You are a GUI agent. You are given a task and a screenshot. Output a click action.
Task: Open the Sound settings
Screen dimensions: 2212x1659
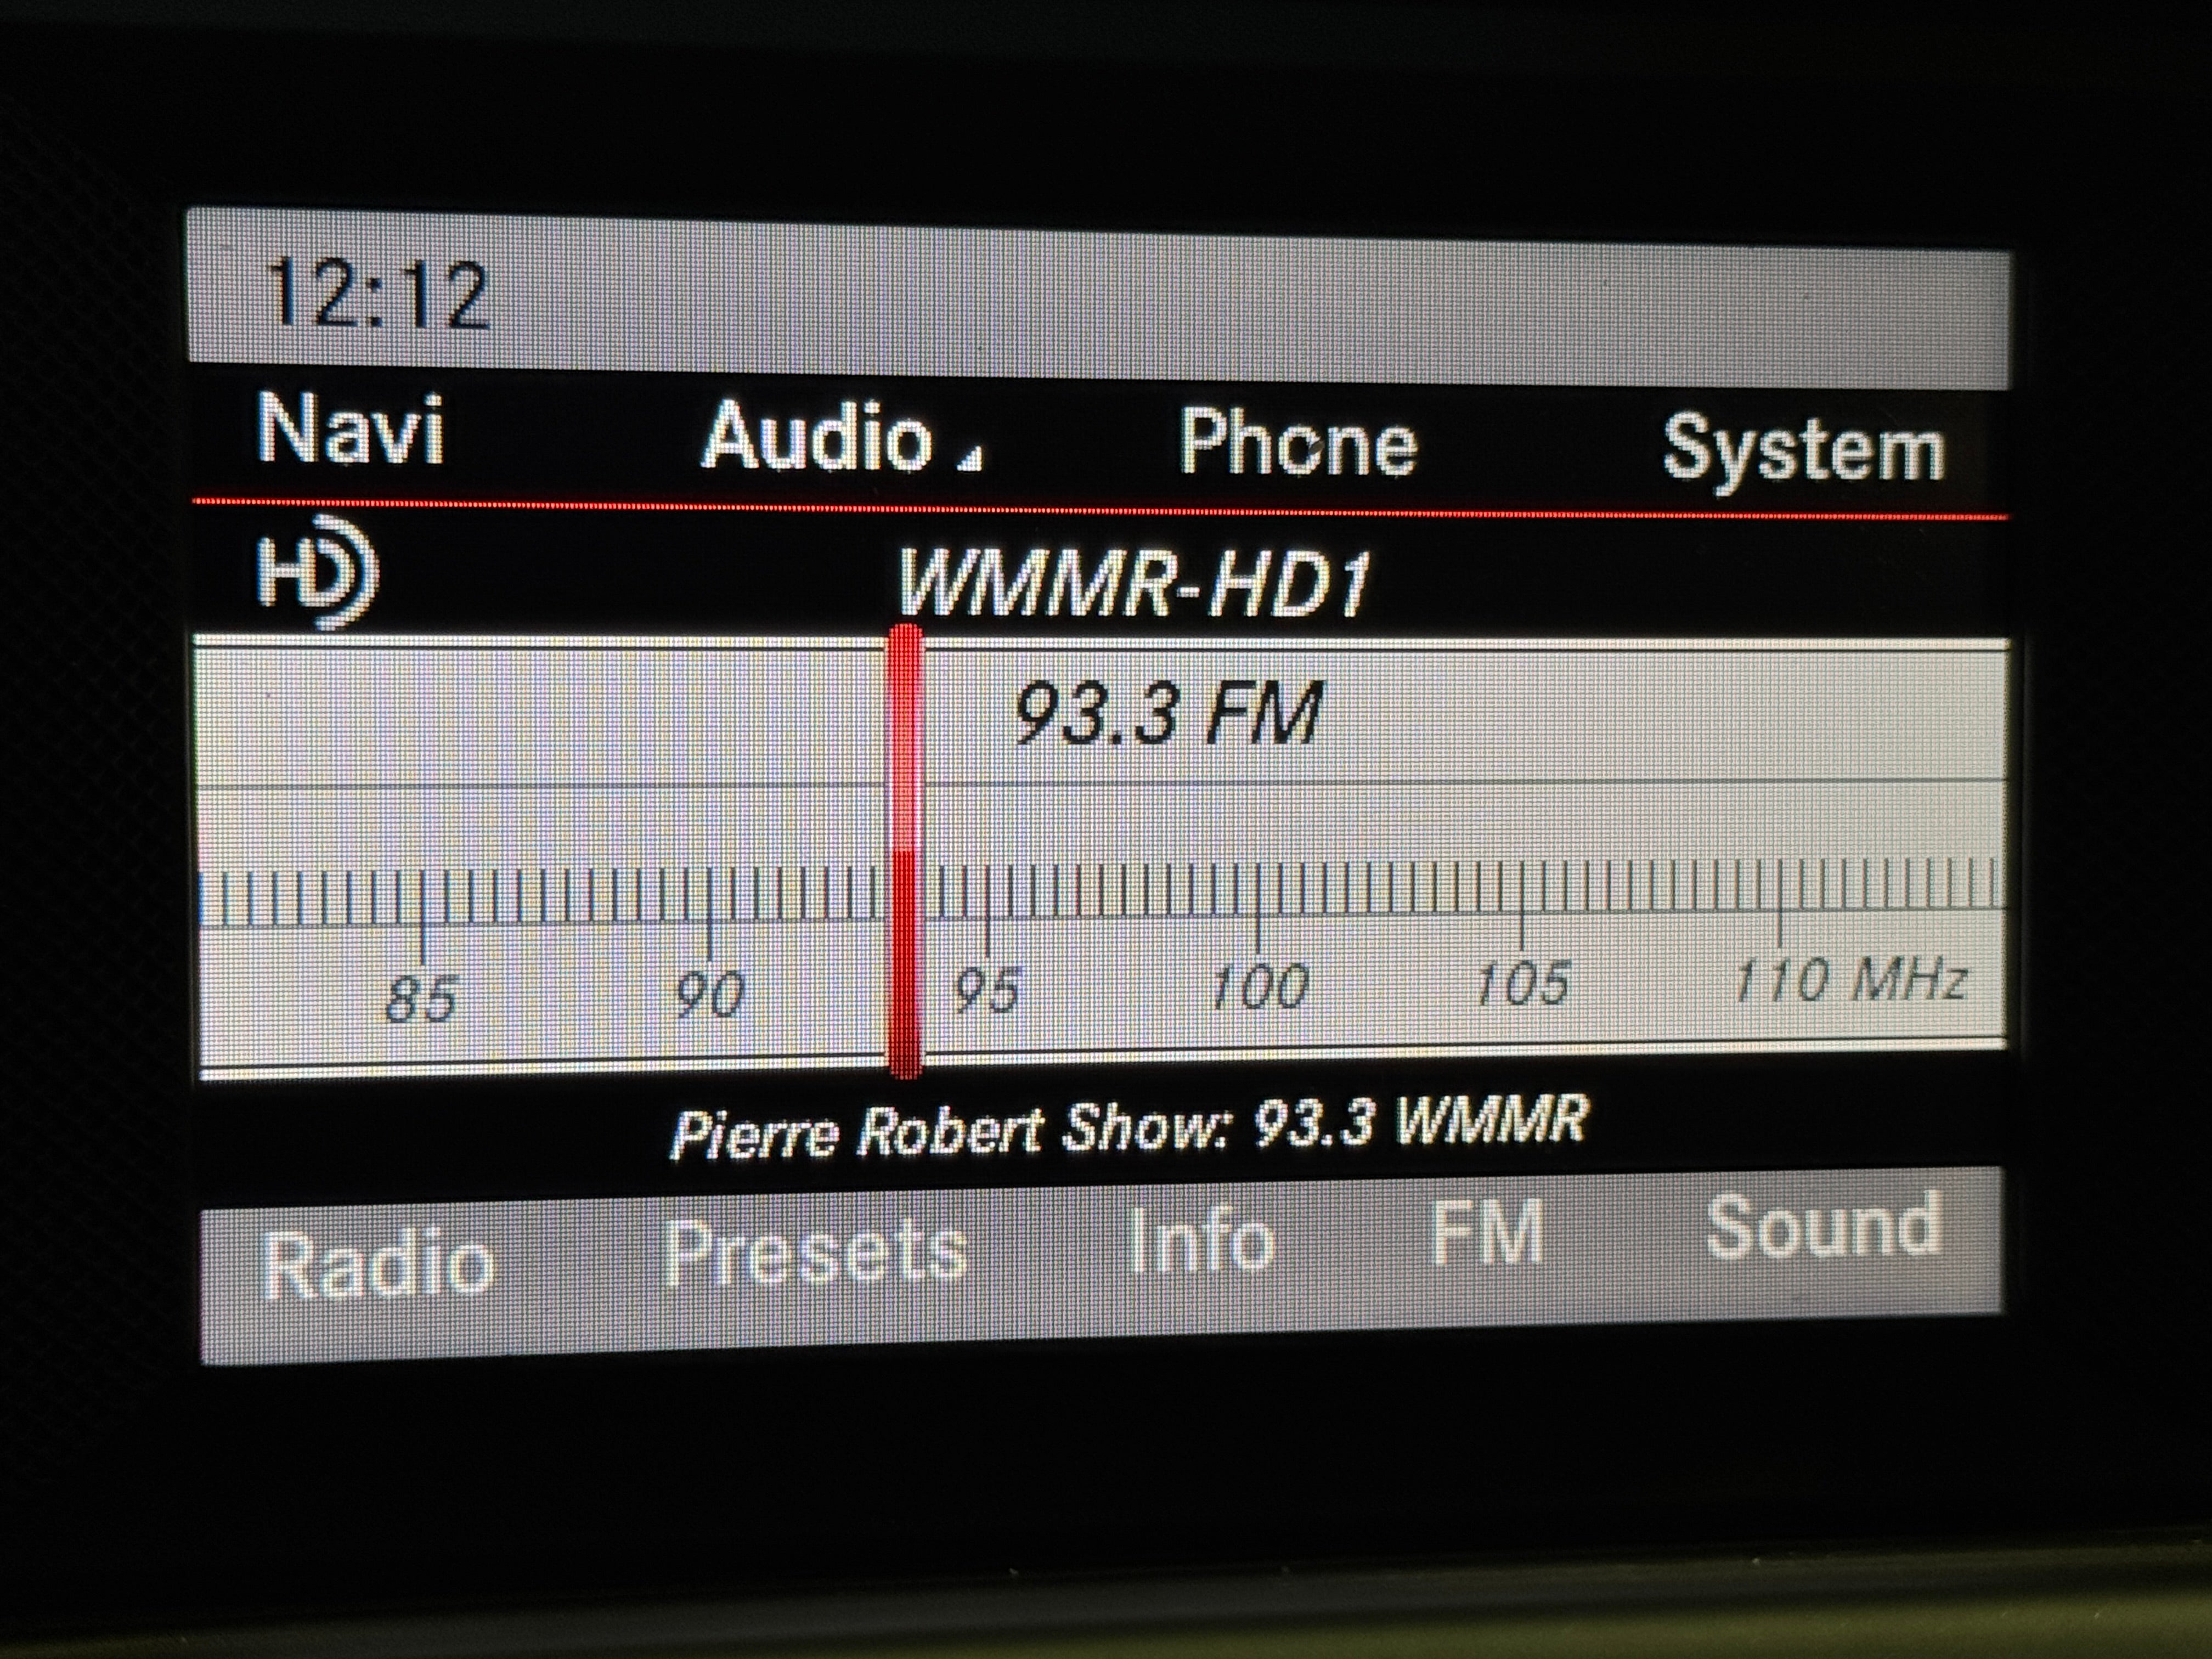1824,1225
